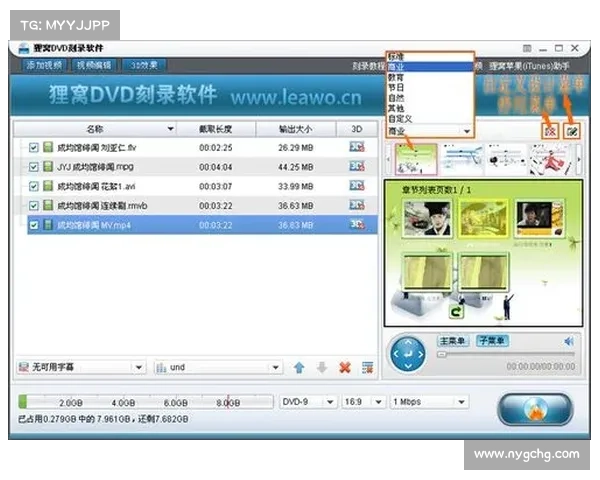Viewport: 600px width, 480px height.
Task: Move selected video up with blue arrow
Action: tap(299, 368)
